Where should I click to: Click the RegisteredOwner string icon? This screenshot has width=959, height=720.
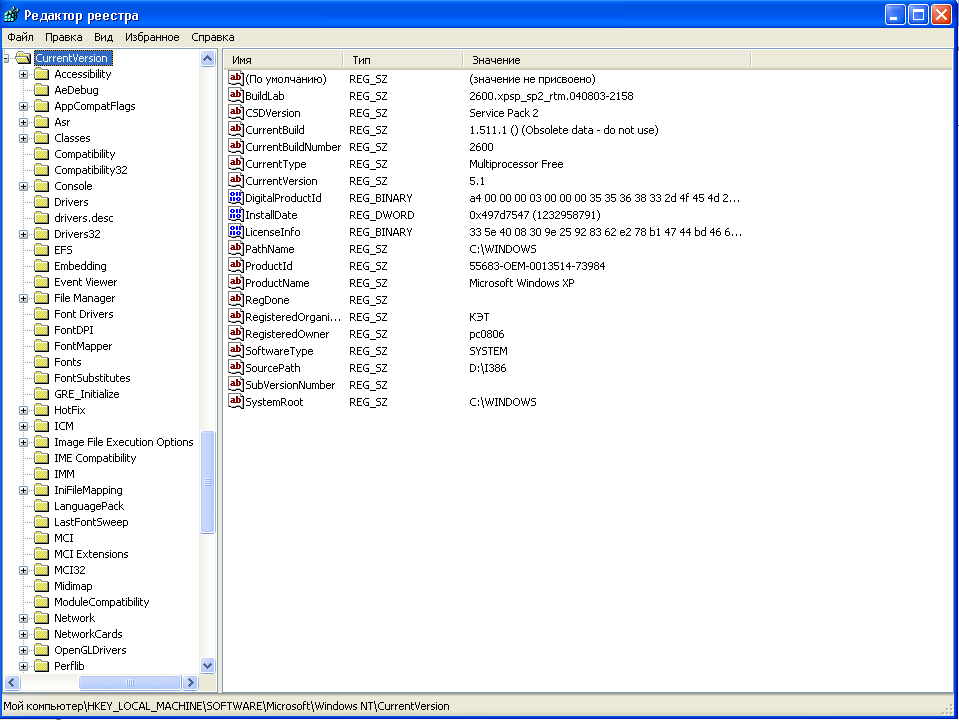[x=235, y=333]
